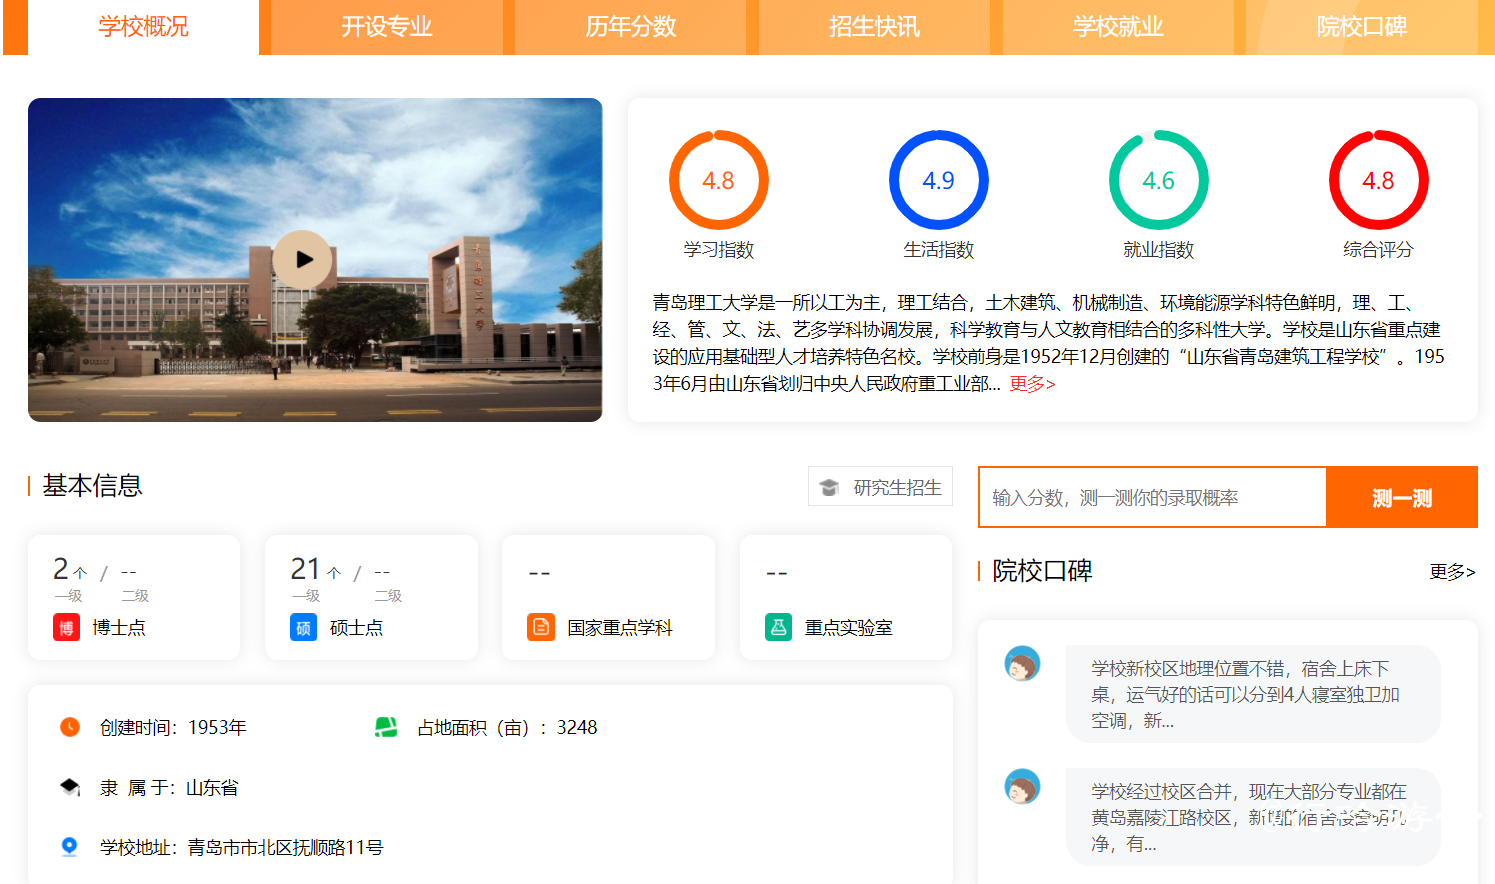Image resolution: width=1495 pixels, height=884 pixels.
Task: Click the blue location pin icon
Action: (69, 847)
